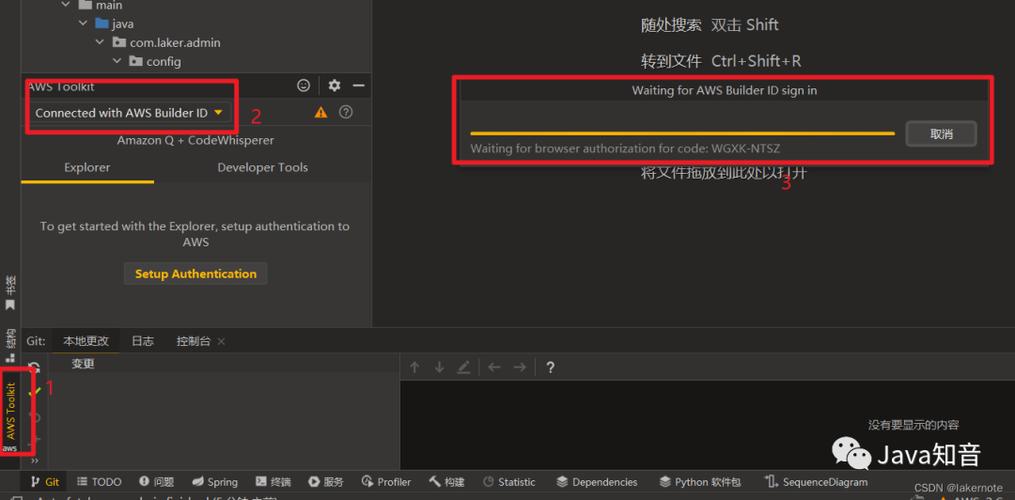
Task: Open the help question mark icon
Action: tap(346, 112)
